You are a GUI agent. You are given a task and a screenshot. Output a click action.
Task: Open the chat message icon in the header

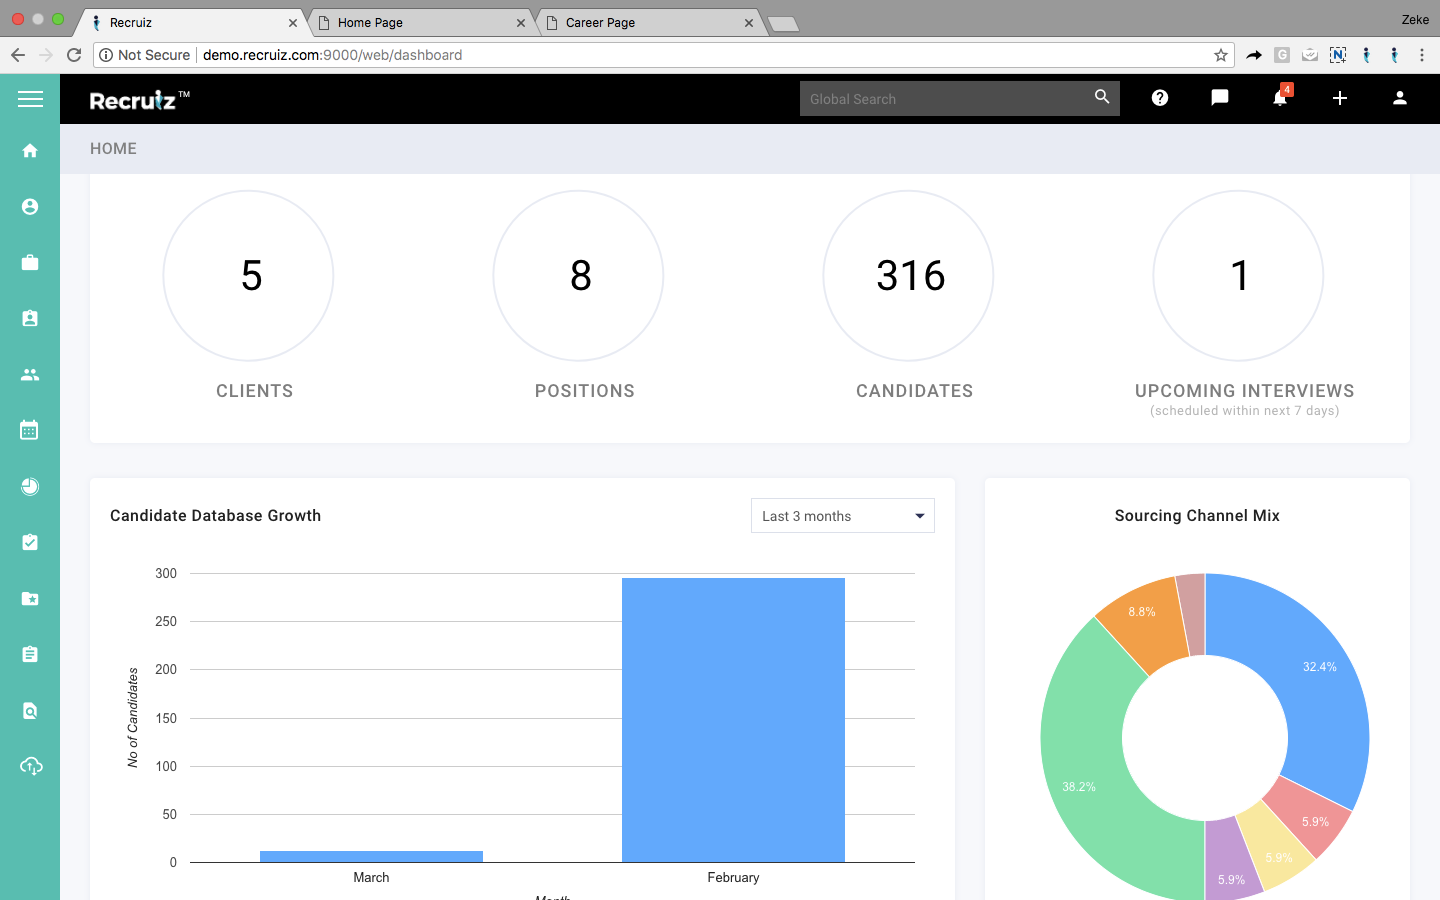pyautogui.click(x=1219, y=98)
